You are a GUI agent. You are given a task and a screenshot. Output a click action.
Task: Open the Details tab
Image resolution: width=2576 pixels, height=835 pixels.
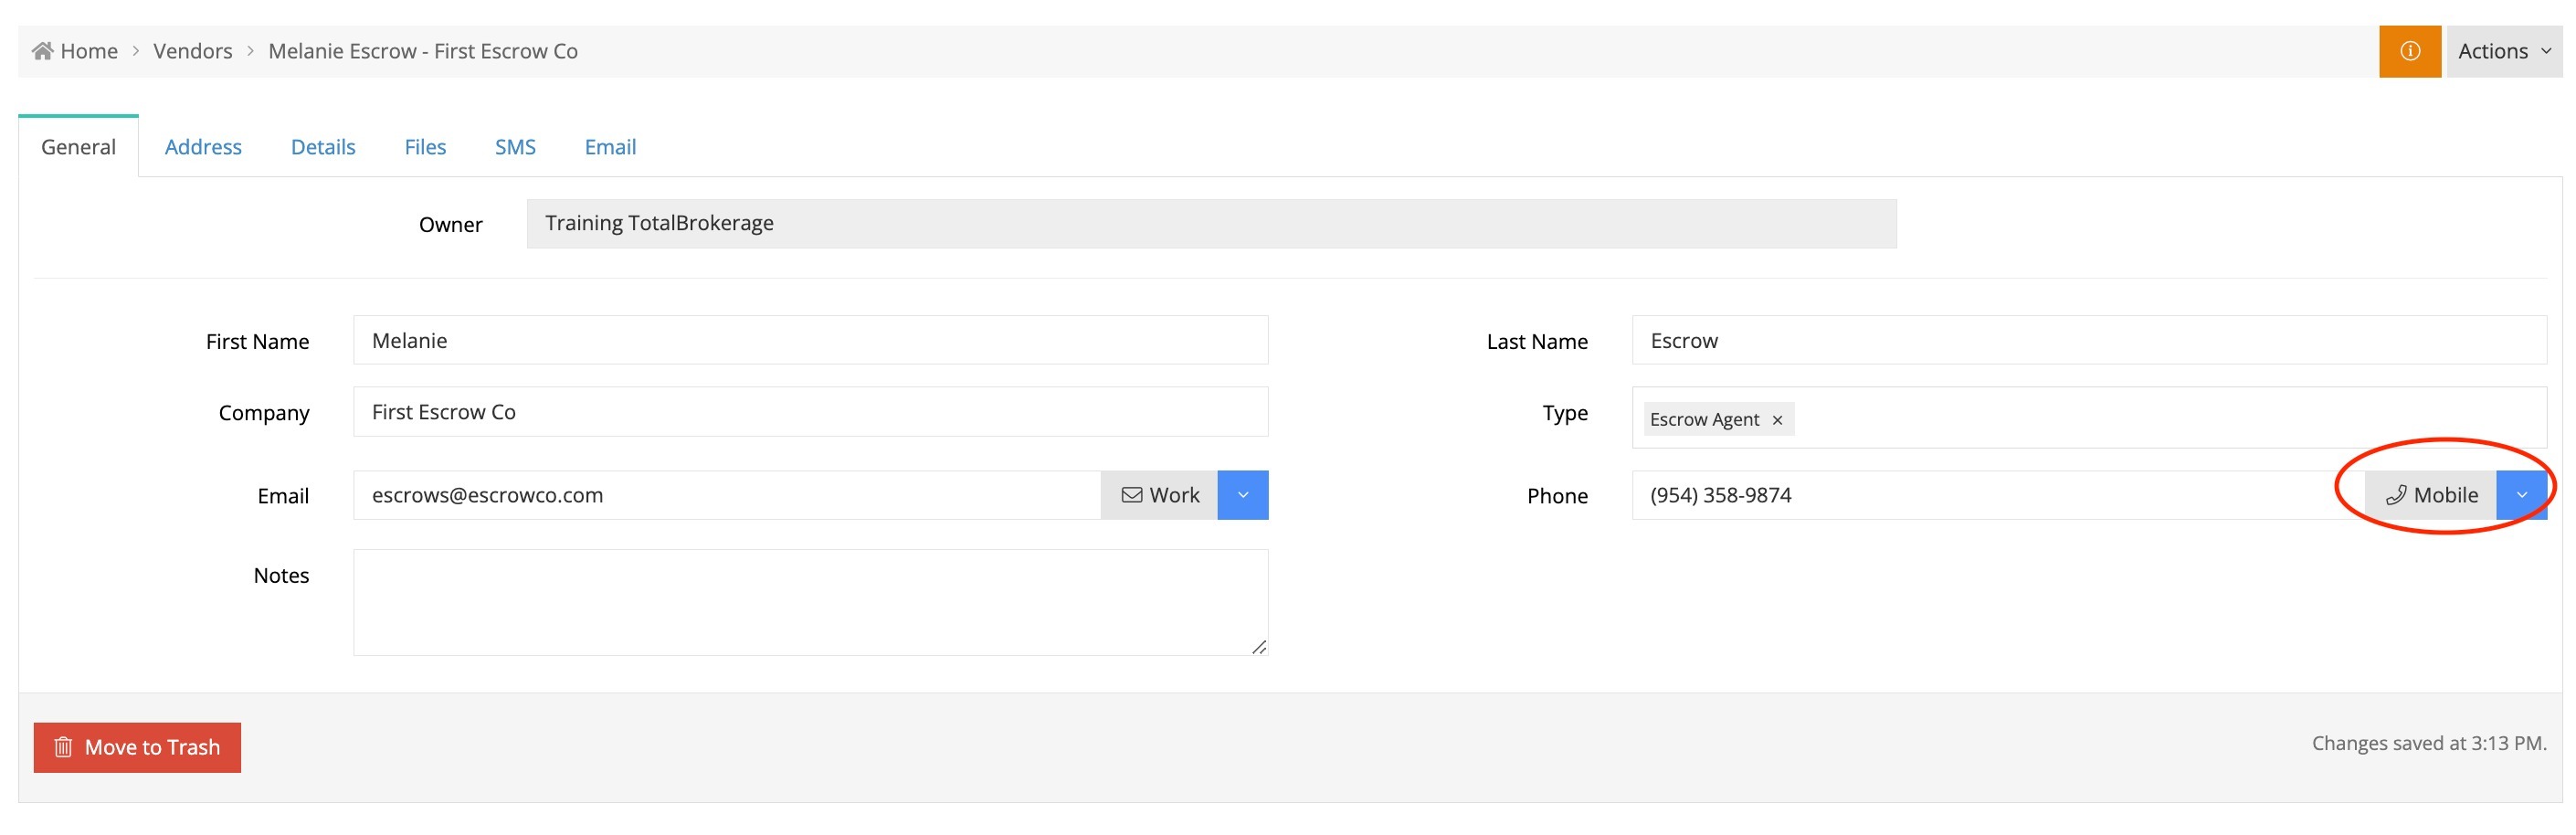(323, 147)
